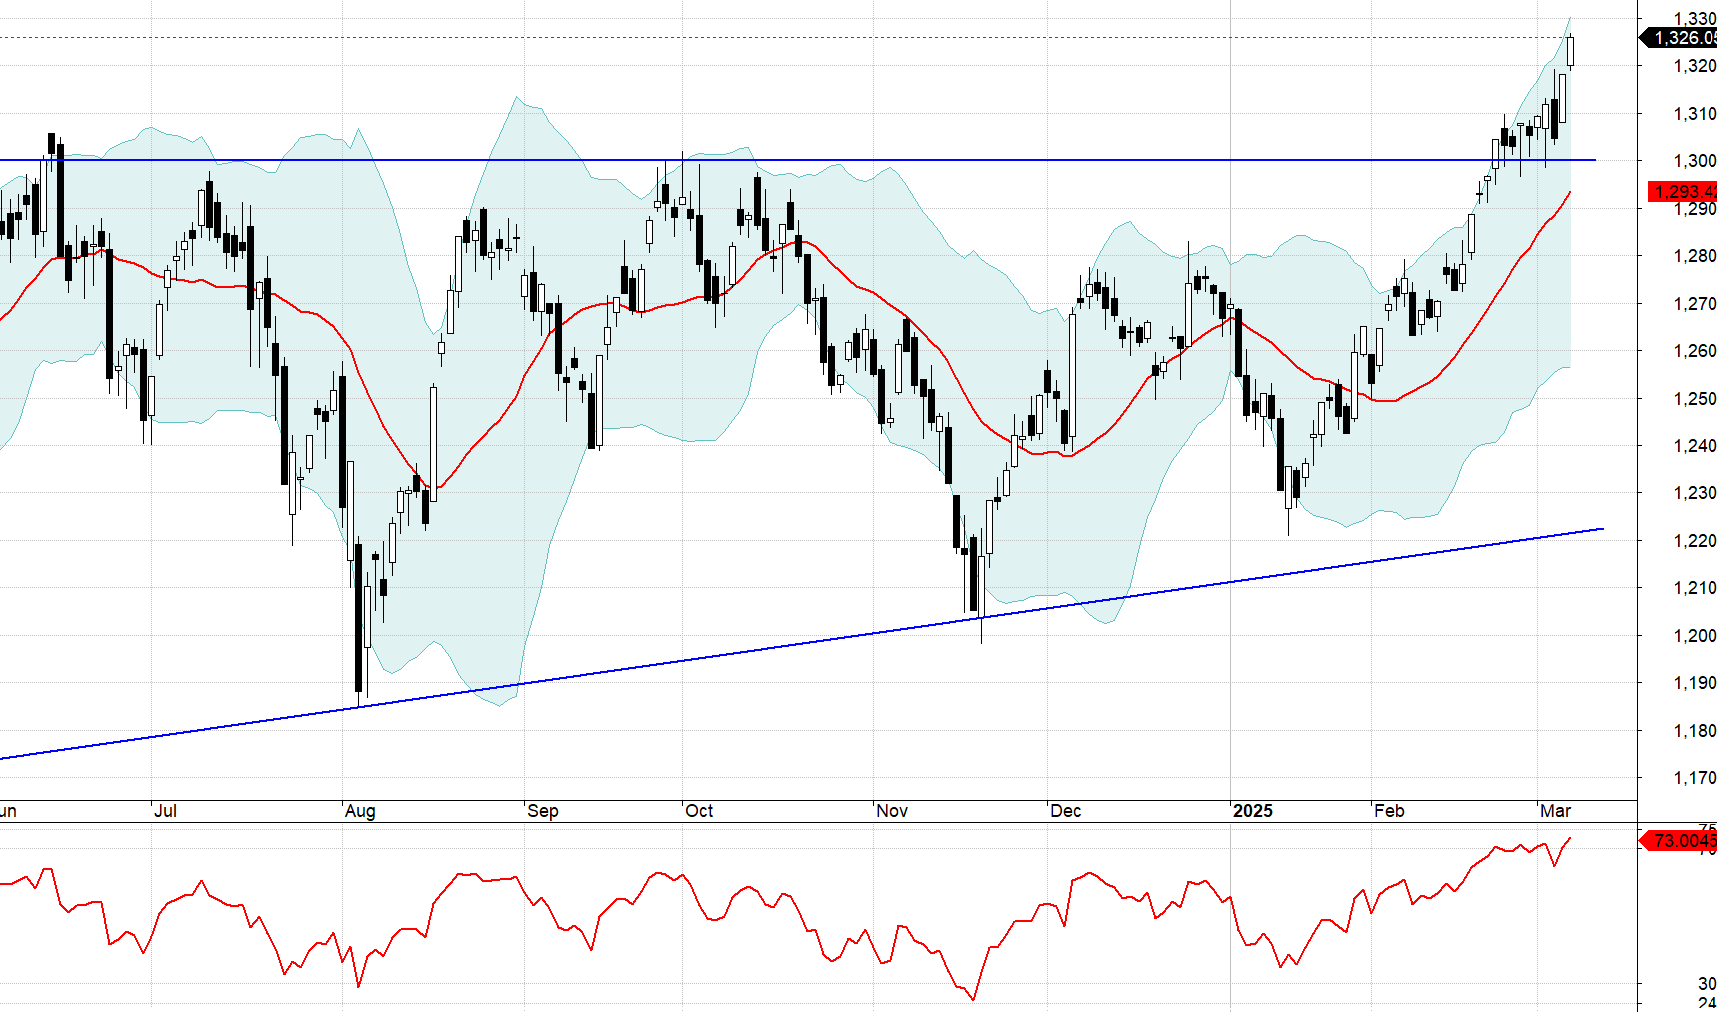Image resolution: width=1717 pixels, height=1012 pixels.
Task: Select the latest white candlestick in March
Action: (x=1571, y=52)
